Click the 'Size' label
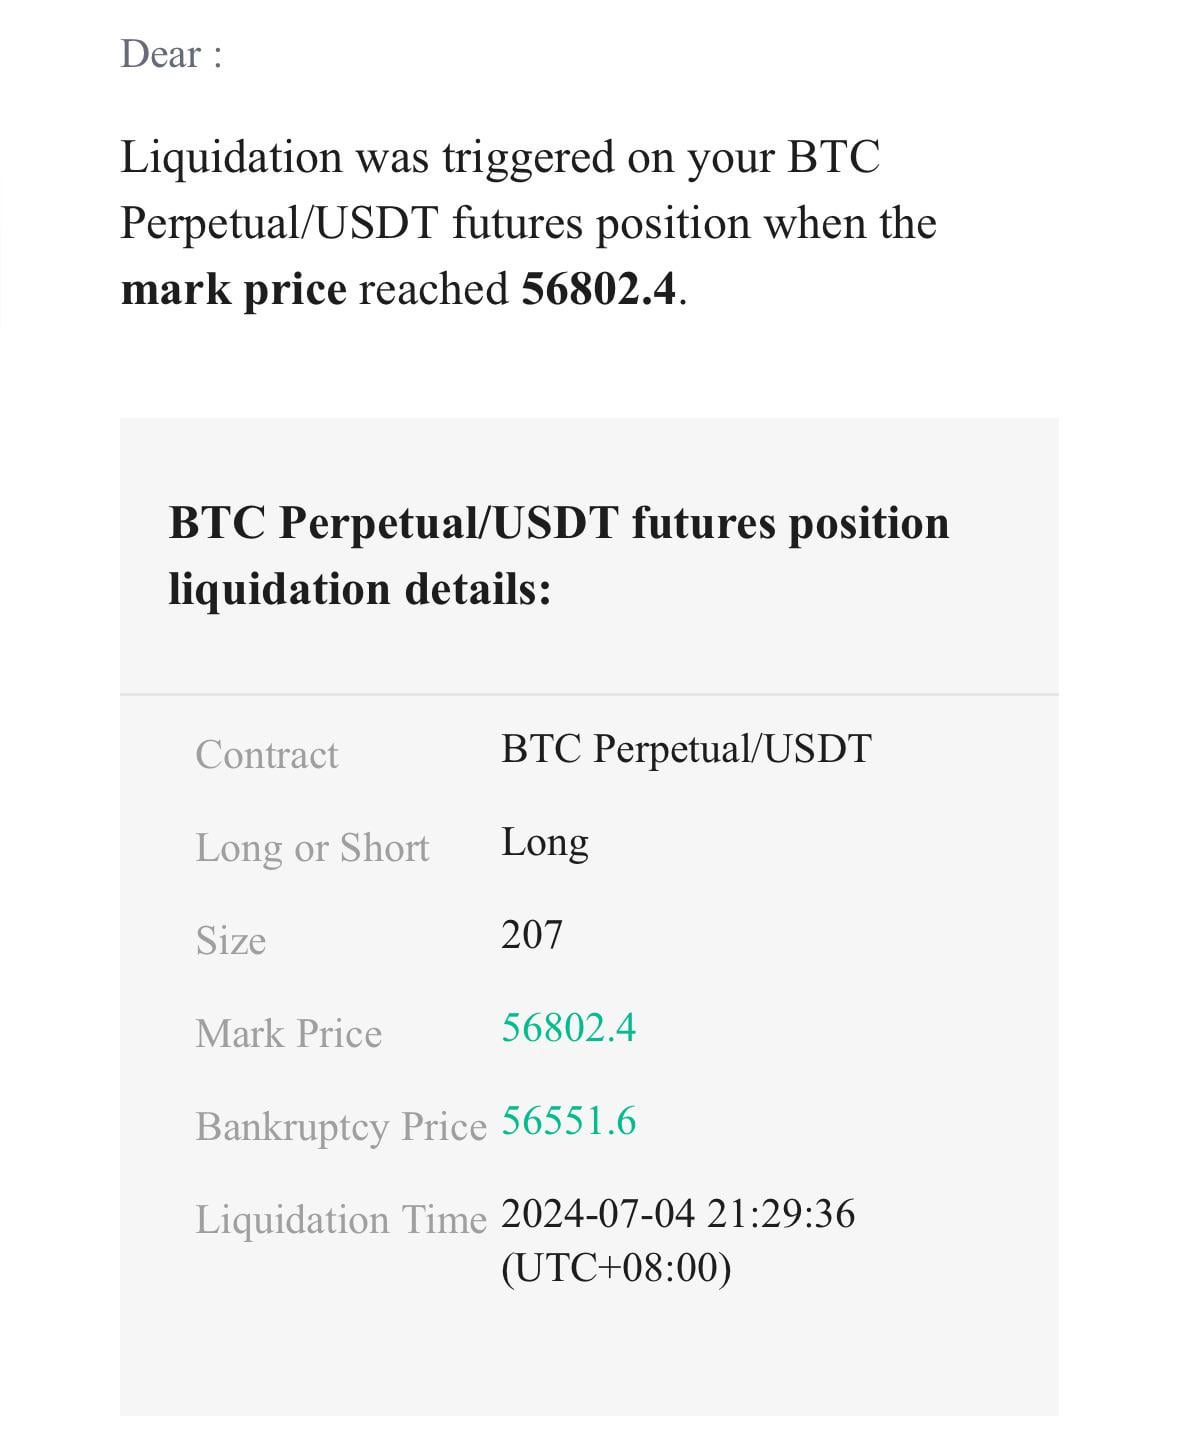Viewport: 1179px width, 1456px height. (231, 941)
